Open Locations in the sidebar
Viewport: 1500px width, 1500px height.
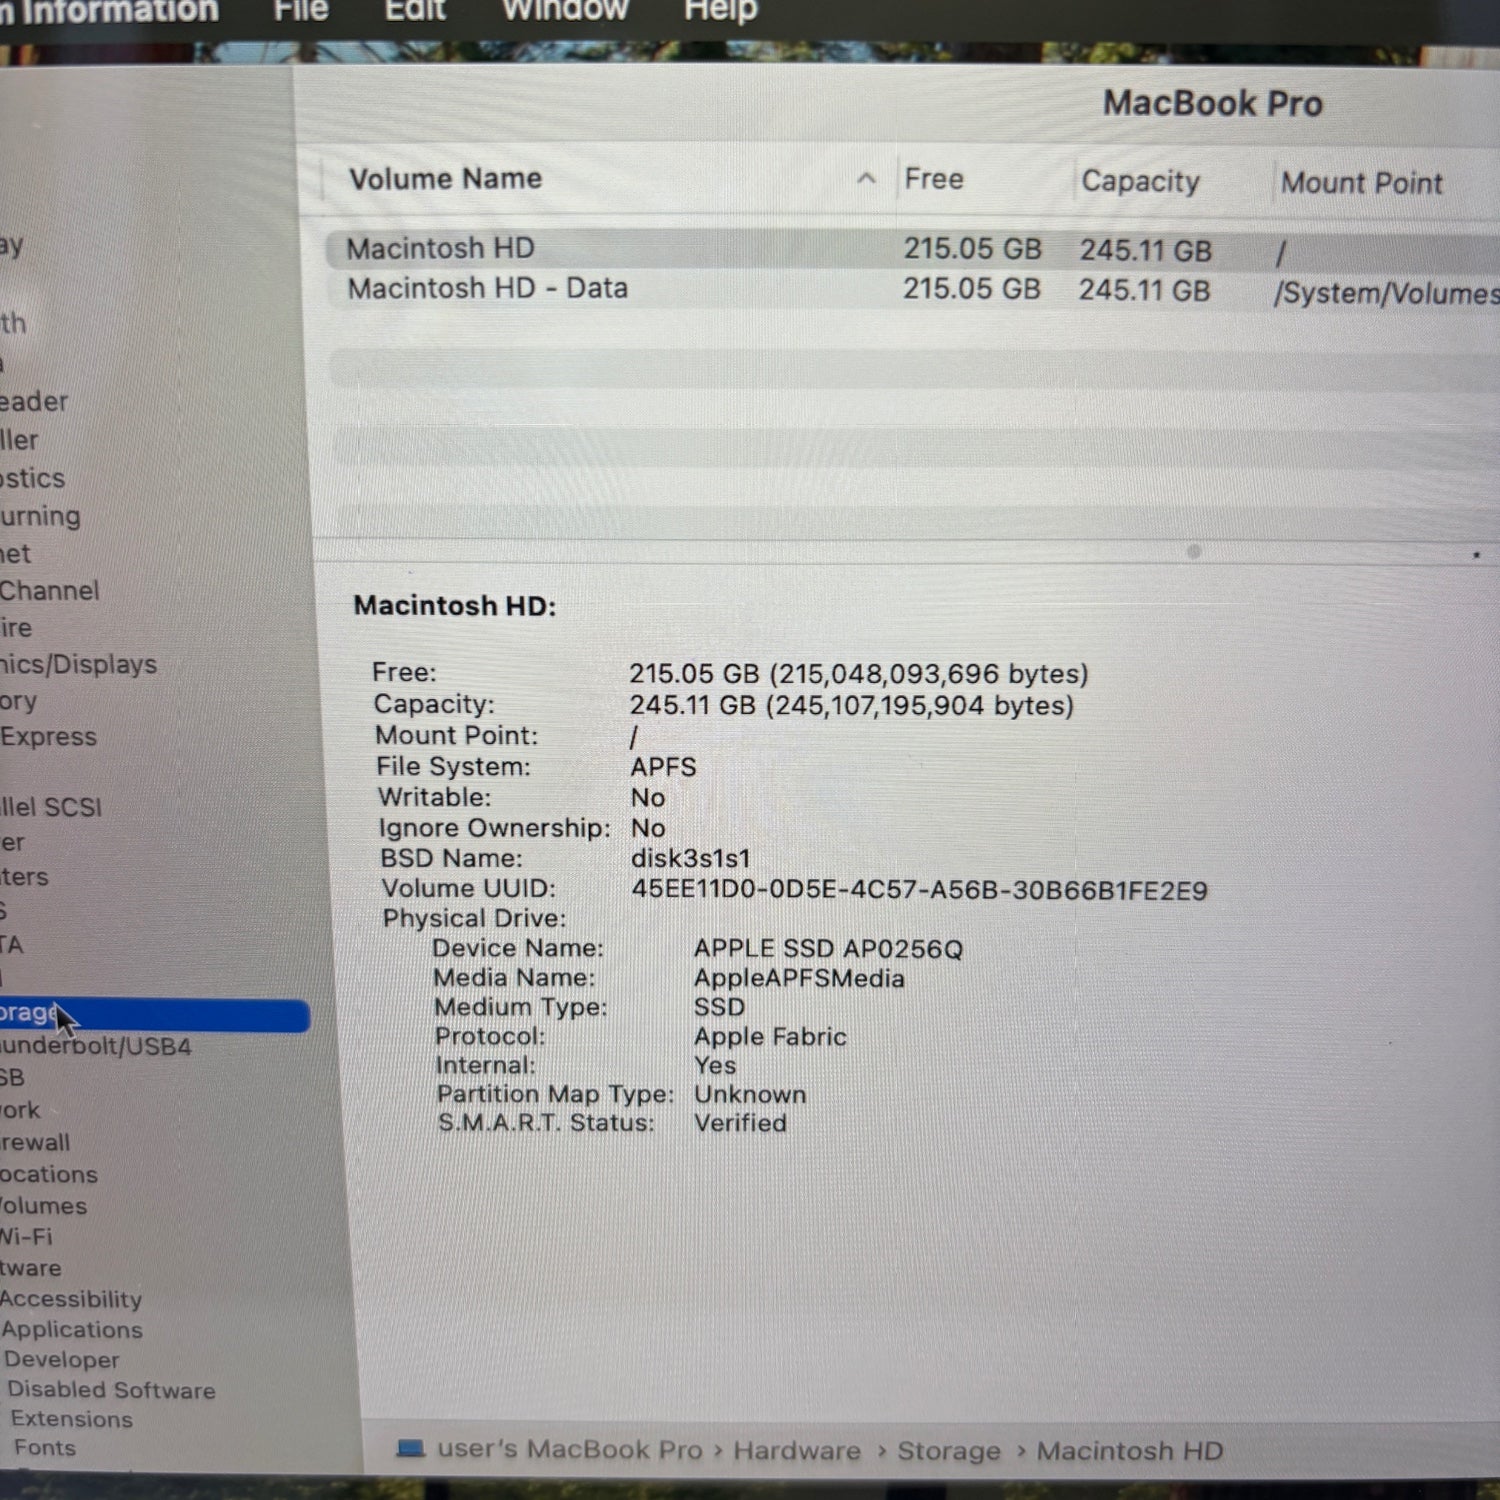pos(49,1174)
